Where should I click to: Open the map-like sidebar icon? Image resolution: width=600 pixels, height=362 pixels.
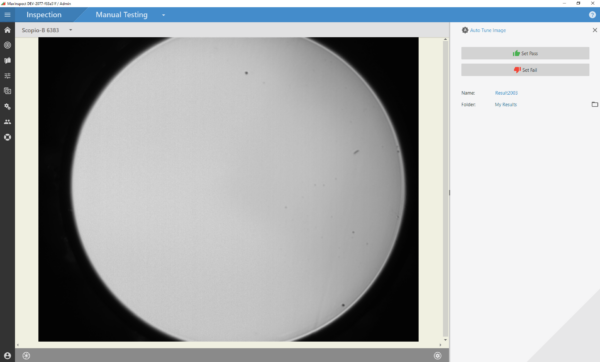(7, 60)
